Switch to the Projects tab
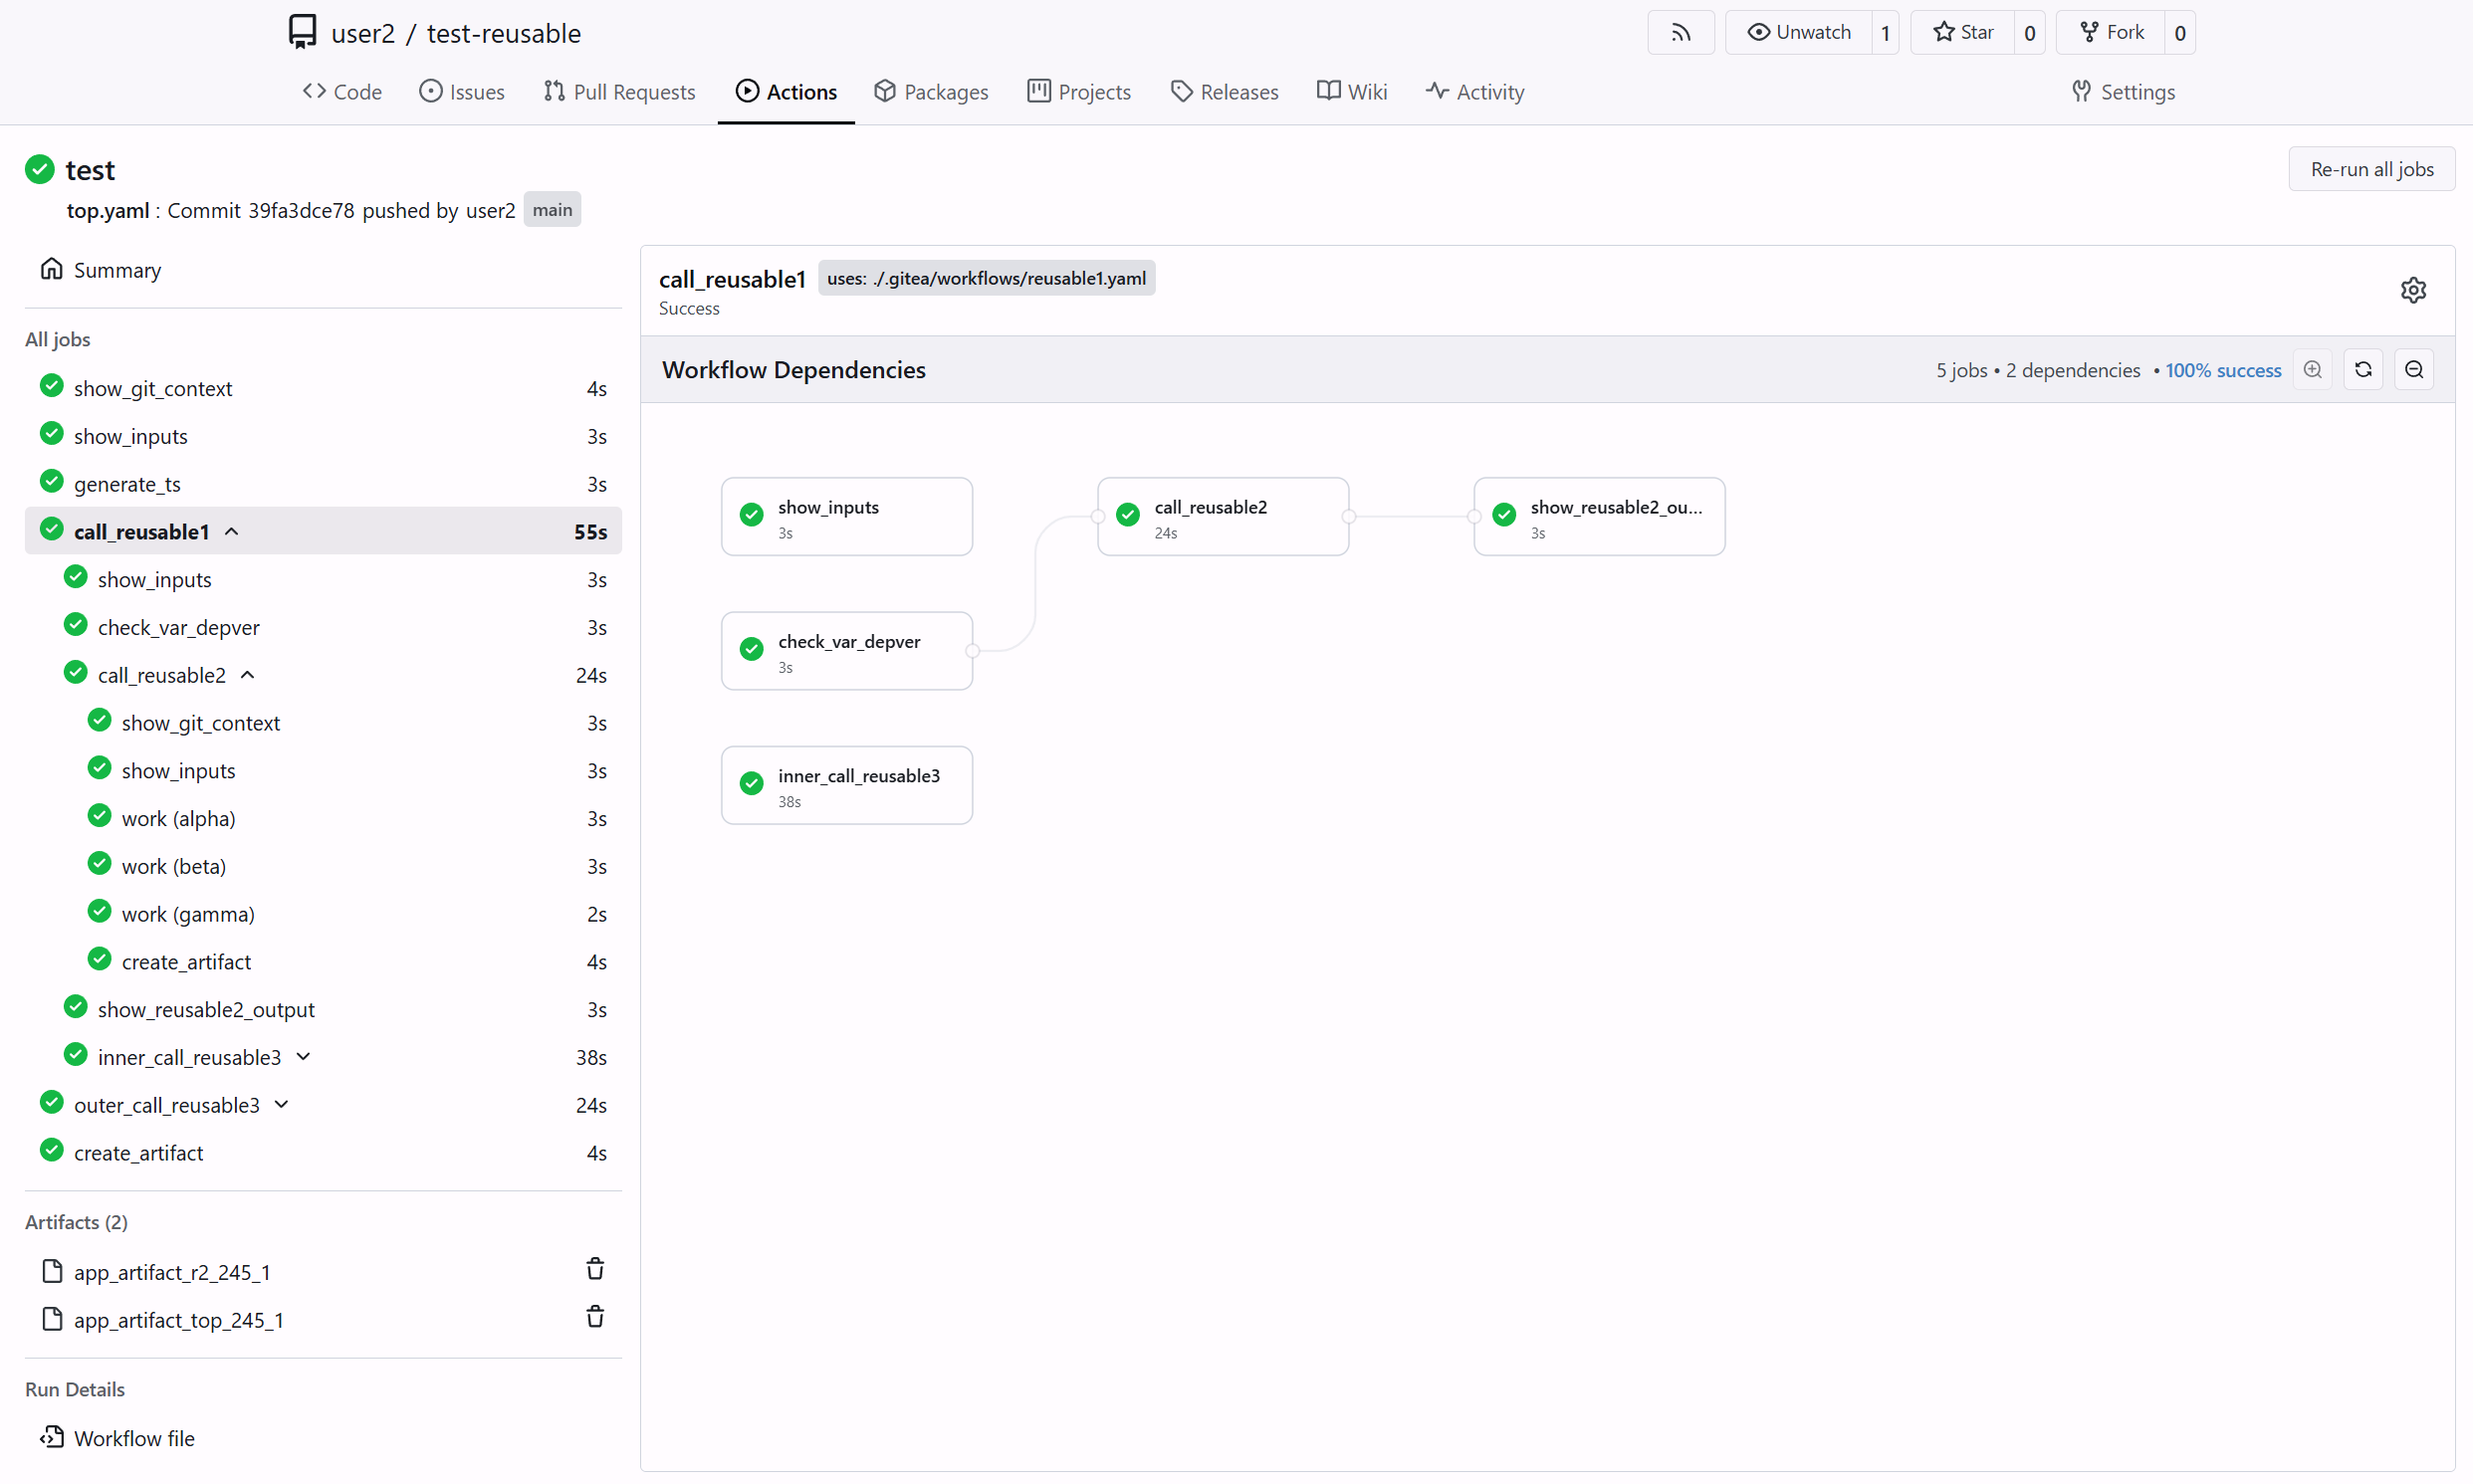 [1079, 92]
